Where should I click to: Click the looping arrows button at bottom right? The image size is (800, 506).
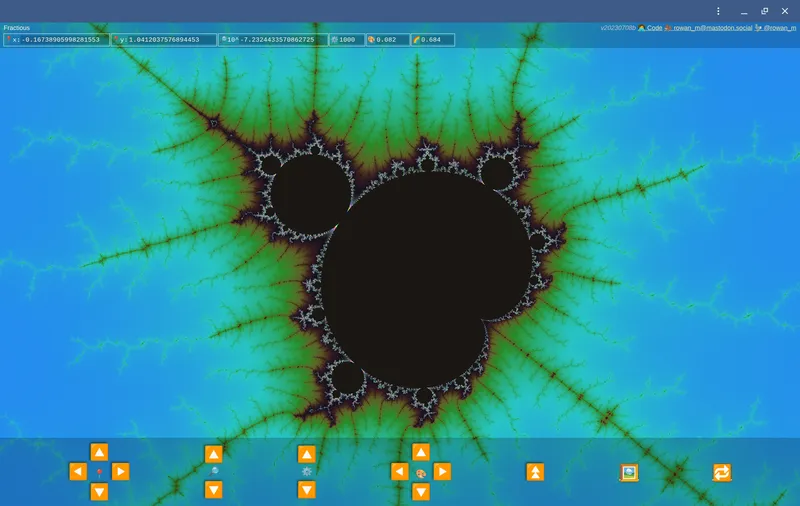pyautogui.click(x=721, y=472)
